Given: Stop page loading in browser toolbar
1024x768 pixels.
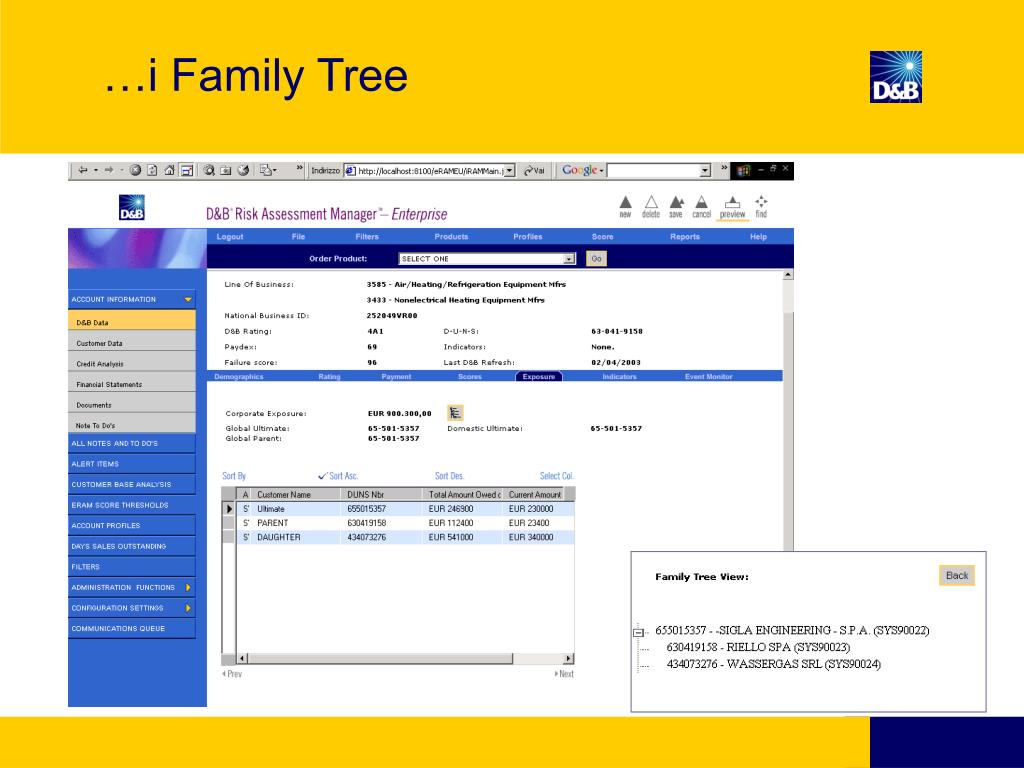Looking at the screenshot, I should tap(135, 170).
